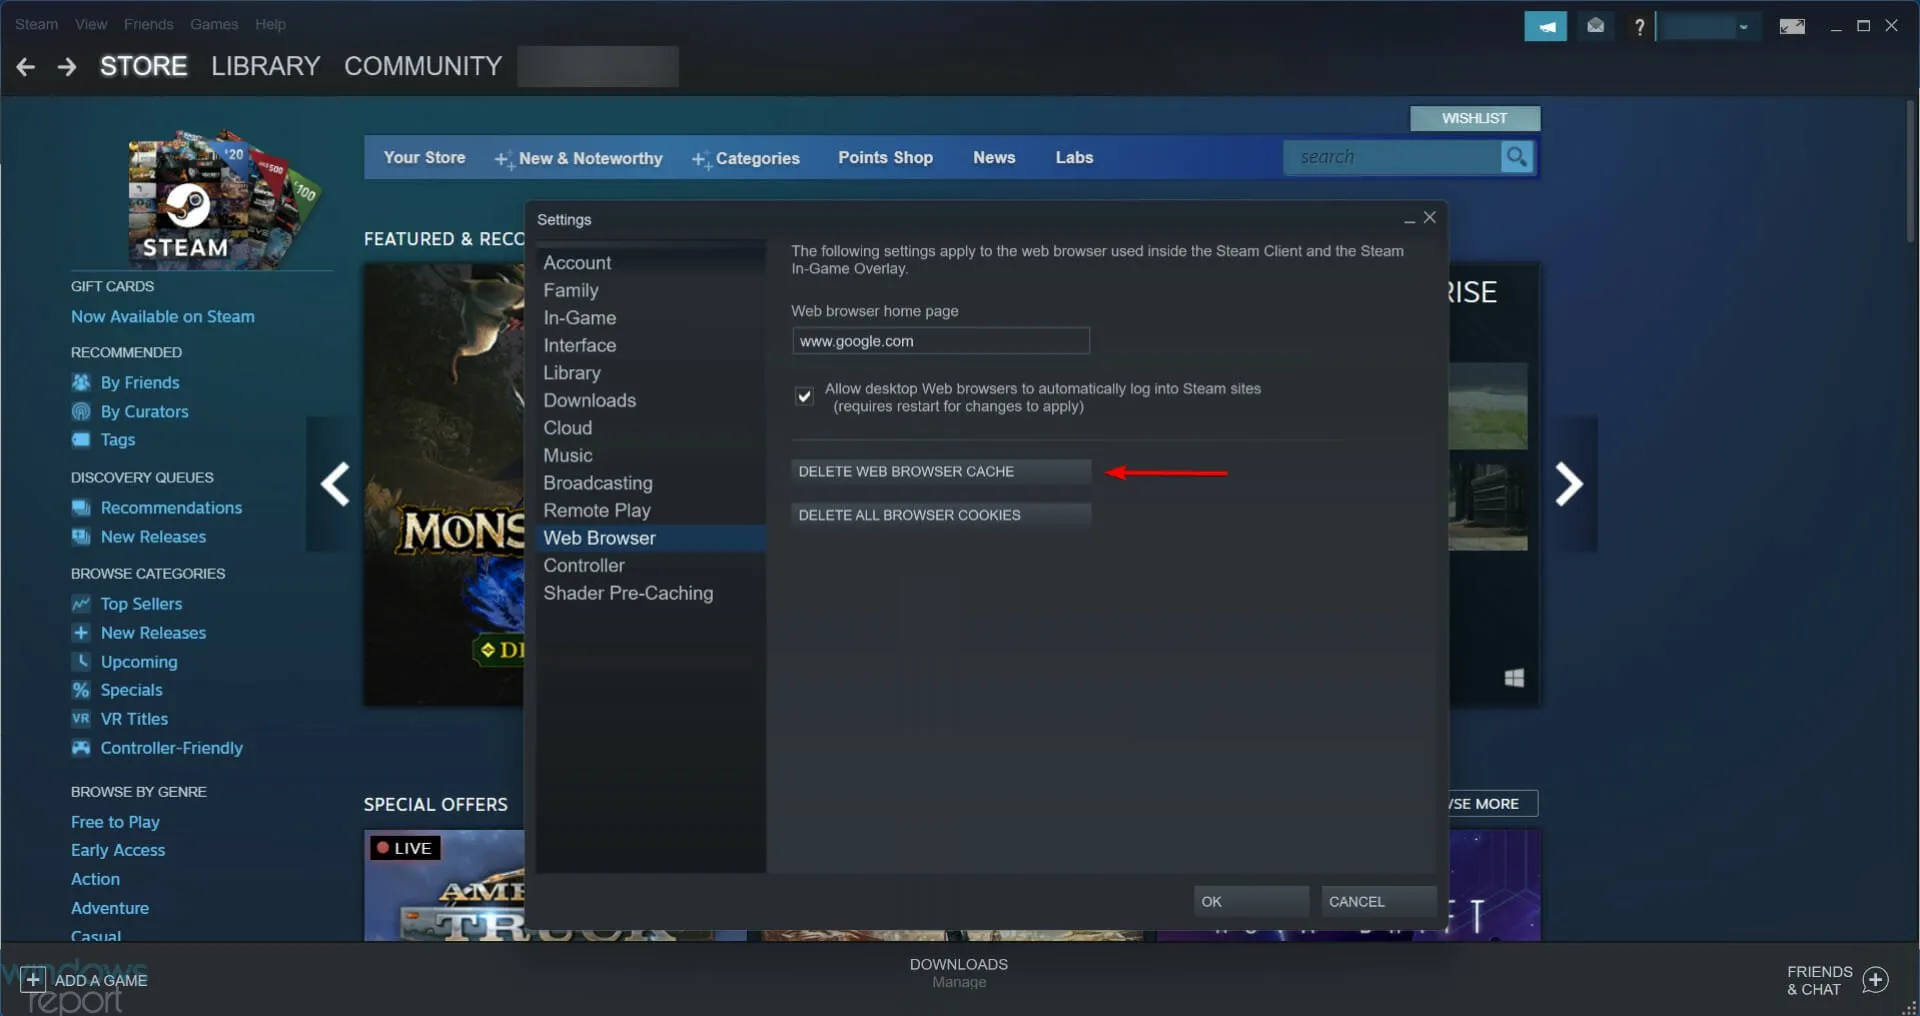Toggle auto log into Steam sites checkbox
The image size is (1920, 1016).
tap(804, 397)
